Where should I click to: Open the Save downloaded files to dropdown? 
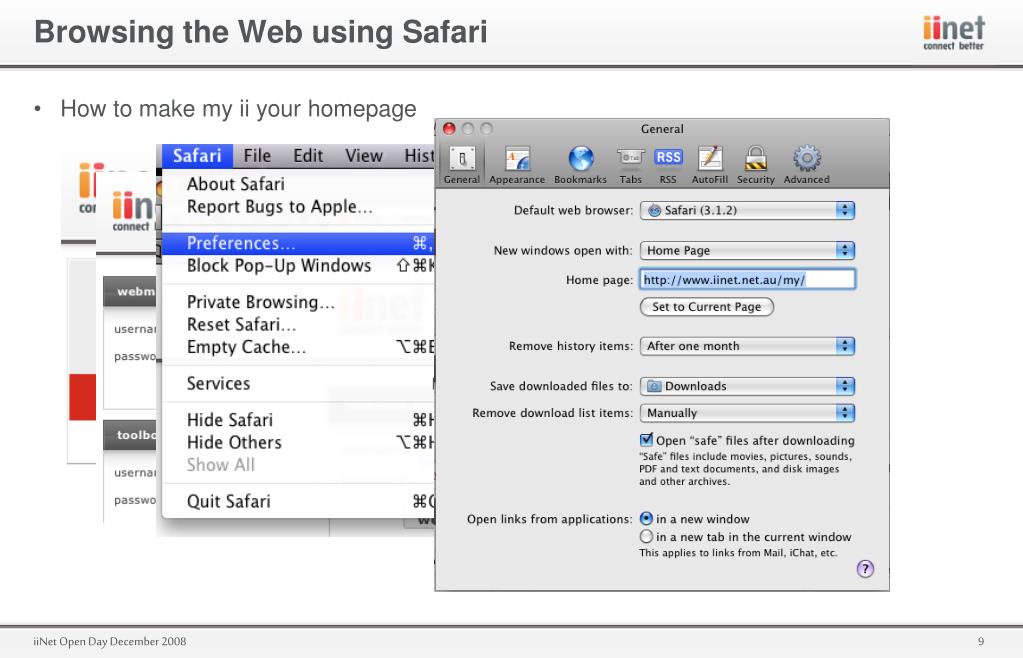point(747,386)
